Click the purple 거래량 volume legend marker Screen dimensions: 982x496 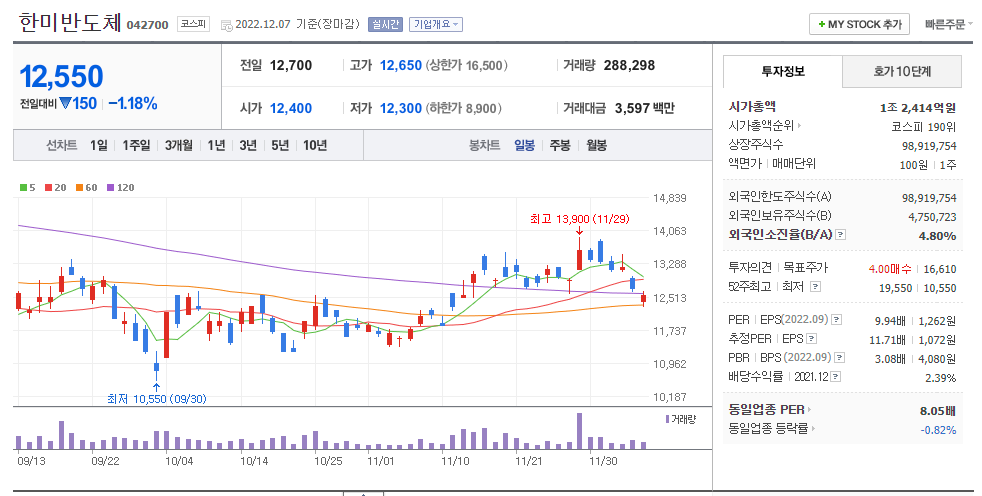(x=668, y=419)
